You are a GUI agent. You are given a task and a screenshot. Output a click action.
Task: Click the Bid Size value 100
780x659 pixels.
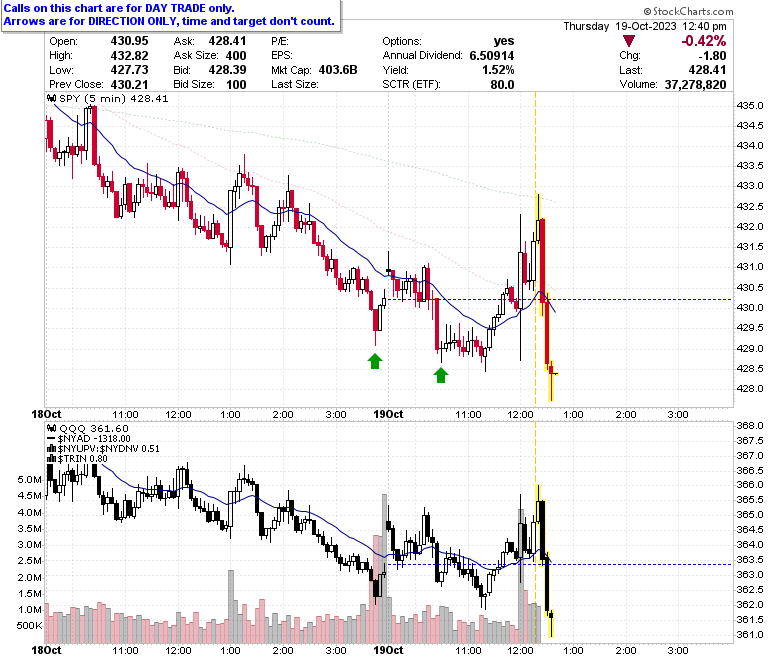(236, 84)
